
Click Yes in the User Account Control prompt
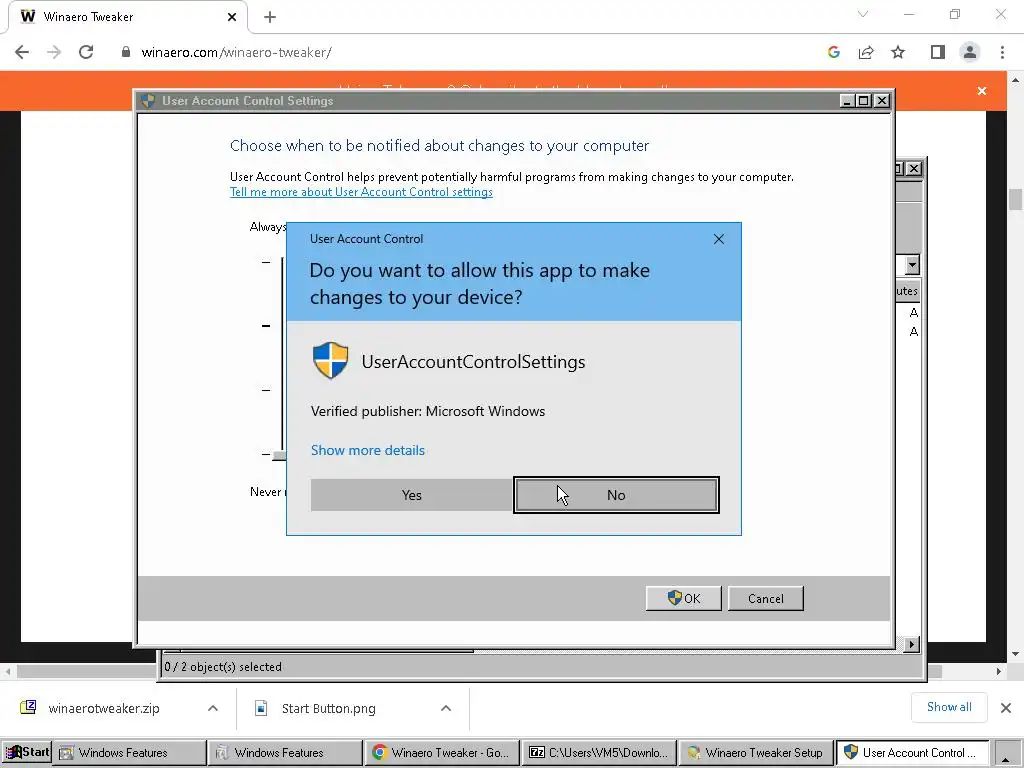tap(411, 495)
